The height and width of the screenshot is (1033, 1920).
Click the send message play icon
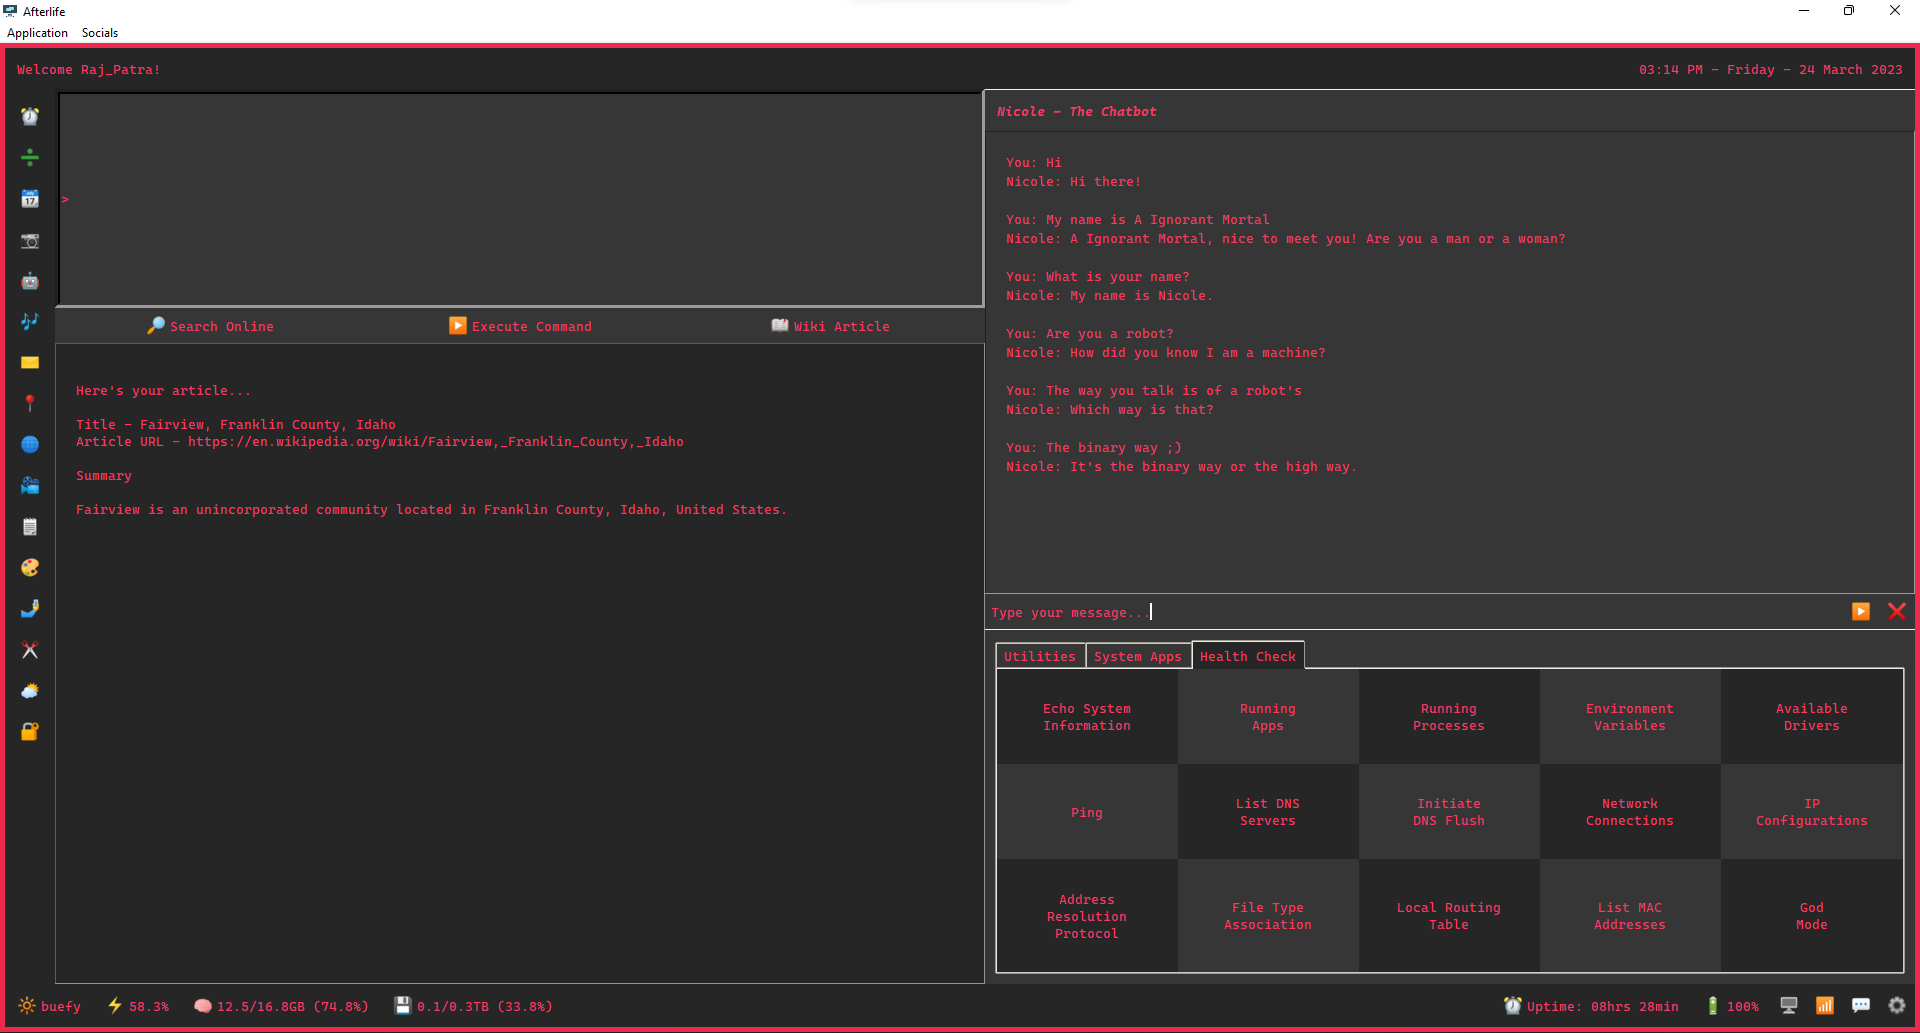[1861, 611]
